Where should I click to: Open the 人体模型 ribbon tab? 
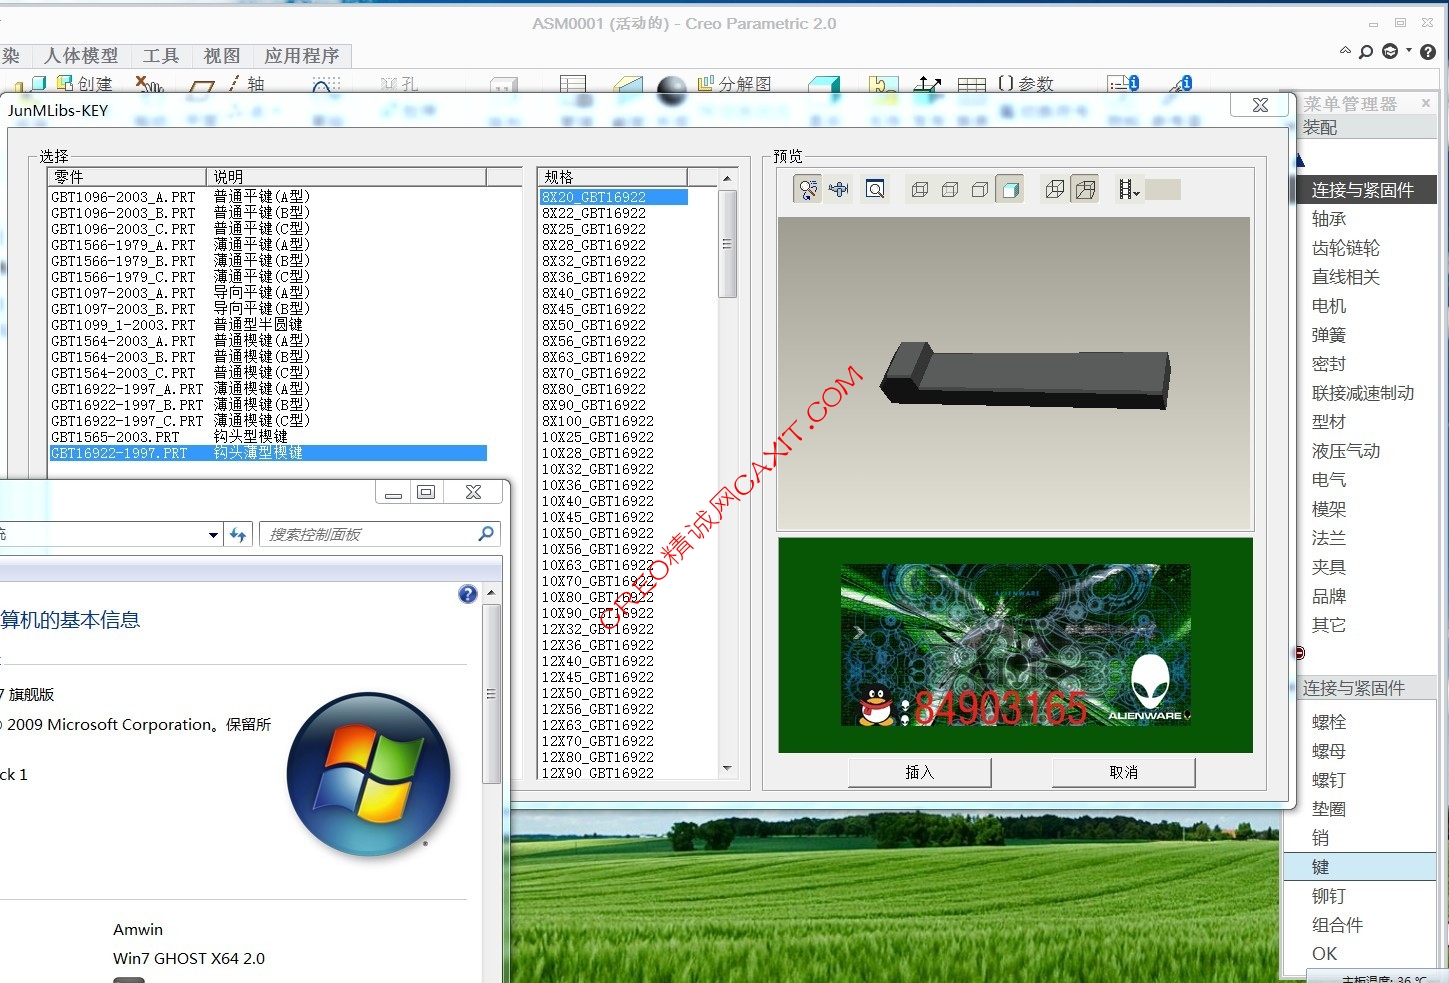tap(81, 56)
